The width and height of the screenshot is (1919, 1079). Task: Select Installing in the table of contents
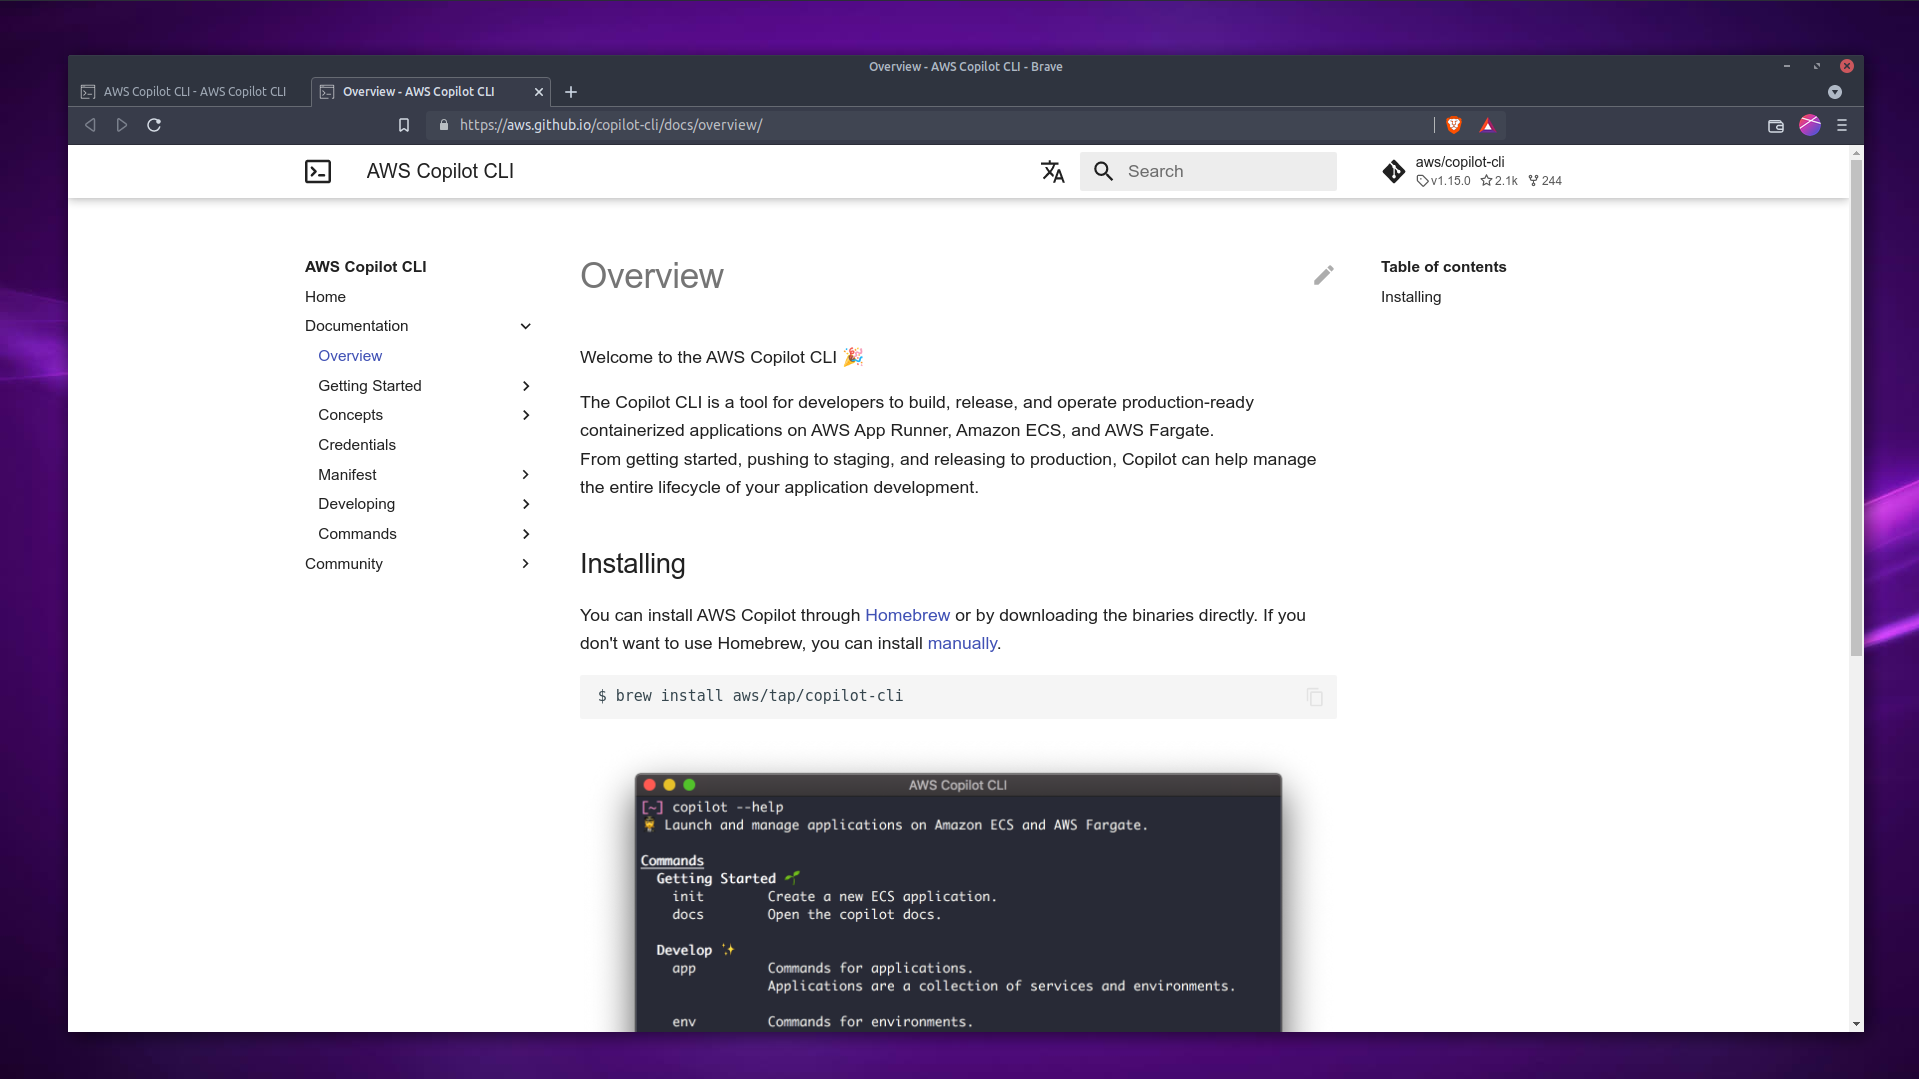pyautogui.click(x=1410, y=297)
